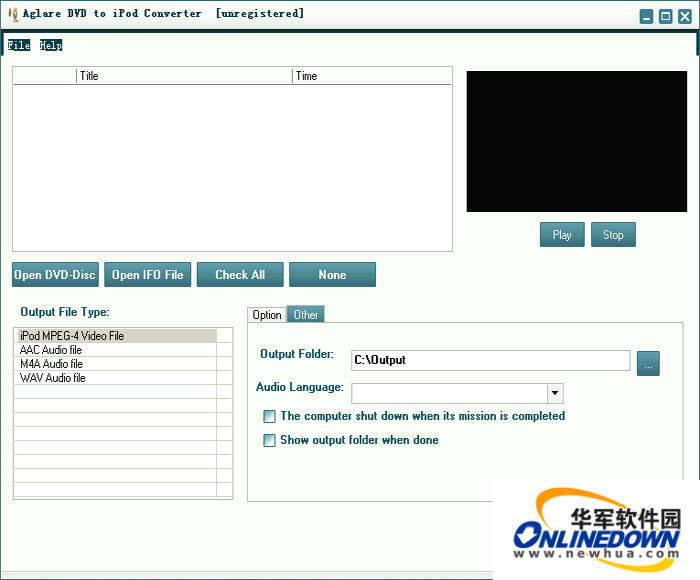Click the Time column header
This screenshot has width=700, height=580.
coord(372,76)
